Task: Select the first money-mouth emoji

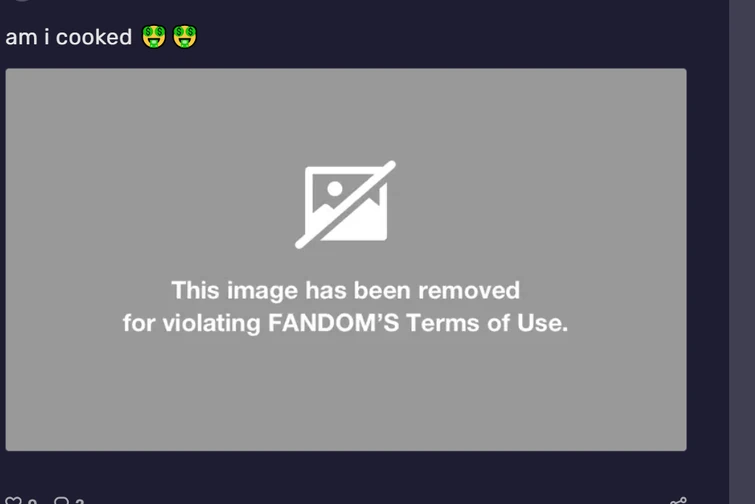Action: (154, 37)
